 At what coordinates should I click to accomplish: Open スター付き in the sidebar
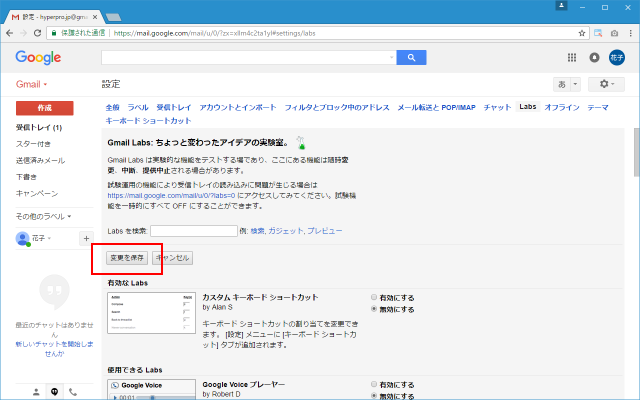[33, 144]
